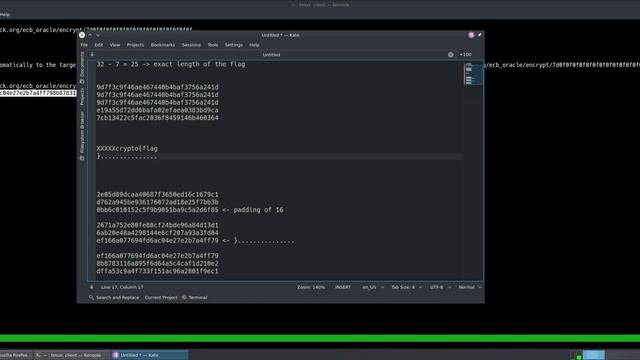Click the line '2e85d89dcaa40687f3658ed16c1679c1'
The width and height of the screenshot is (640, 360).
(x=158, y=195)
